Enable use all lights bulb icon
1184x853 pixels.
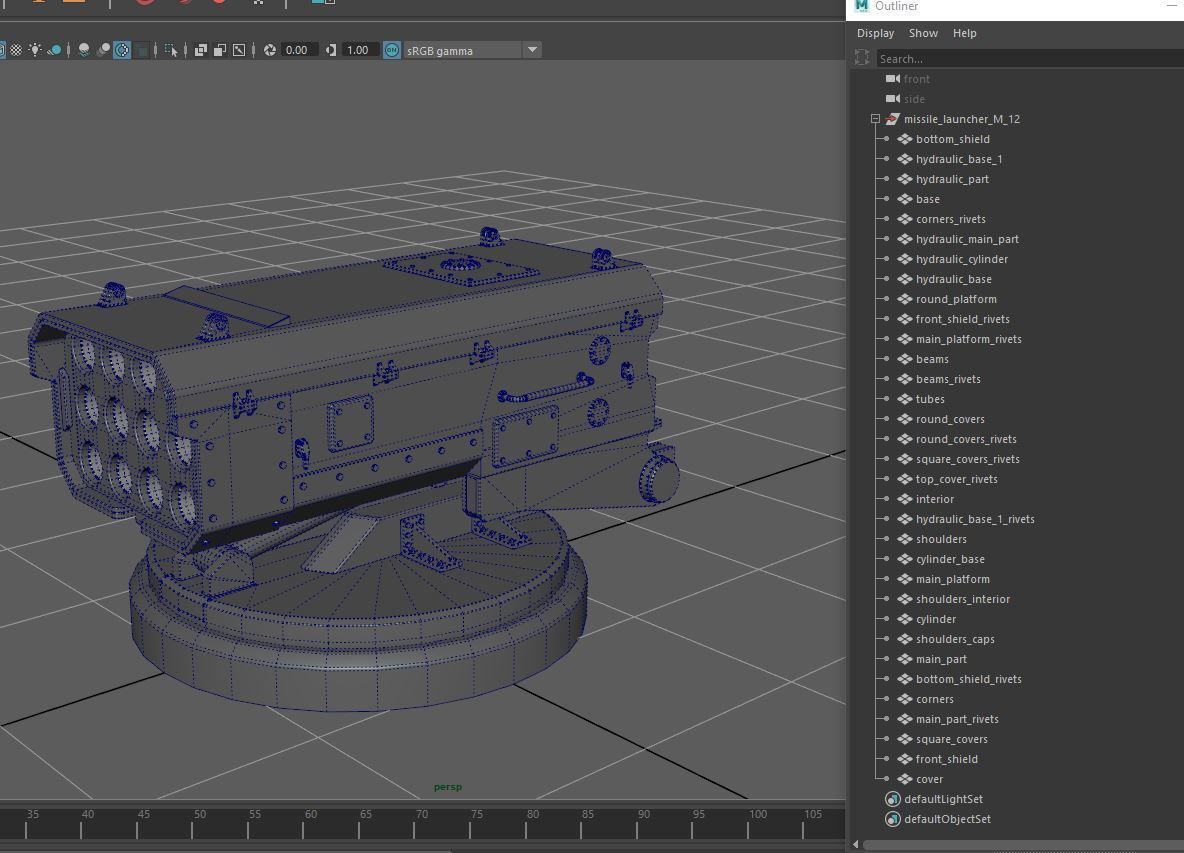pos(35,50)
